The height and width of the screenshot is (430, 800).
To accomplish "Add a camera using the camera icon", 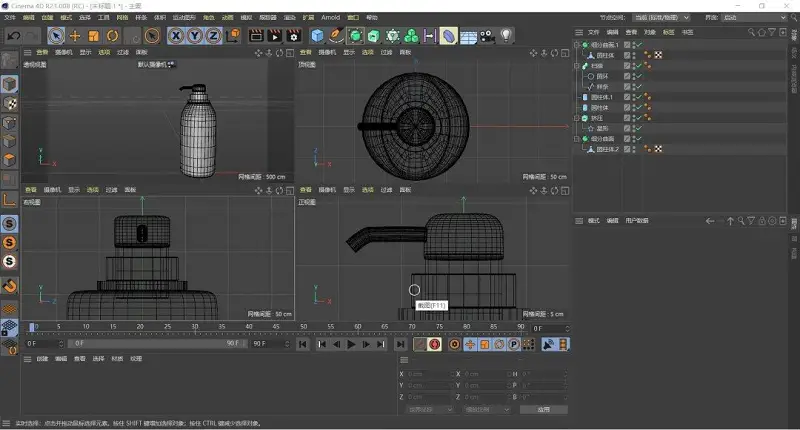I will [x=487, y=36].
